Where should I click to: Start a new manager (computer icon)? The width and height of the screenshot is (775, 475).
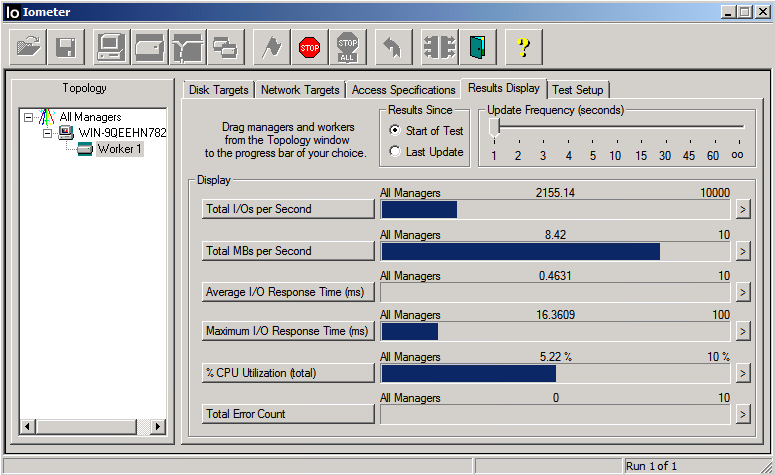tap(111, 47)
